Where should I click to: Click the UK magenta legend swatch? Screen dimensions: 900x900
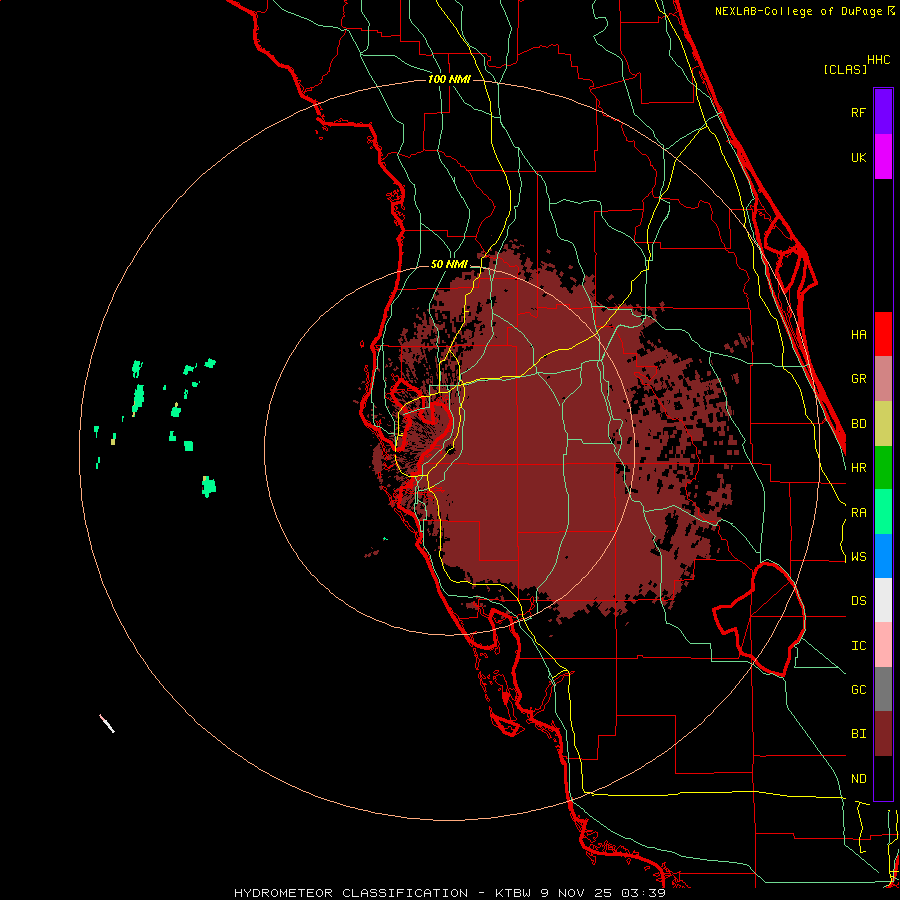[x=883, y=157]
